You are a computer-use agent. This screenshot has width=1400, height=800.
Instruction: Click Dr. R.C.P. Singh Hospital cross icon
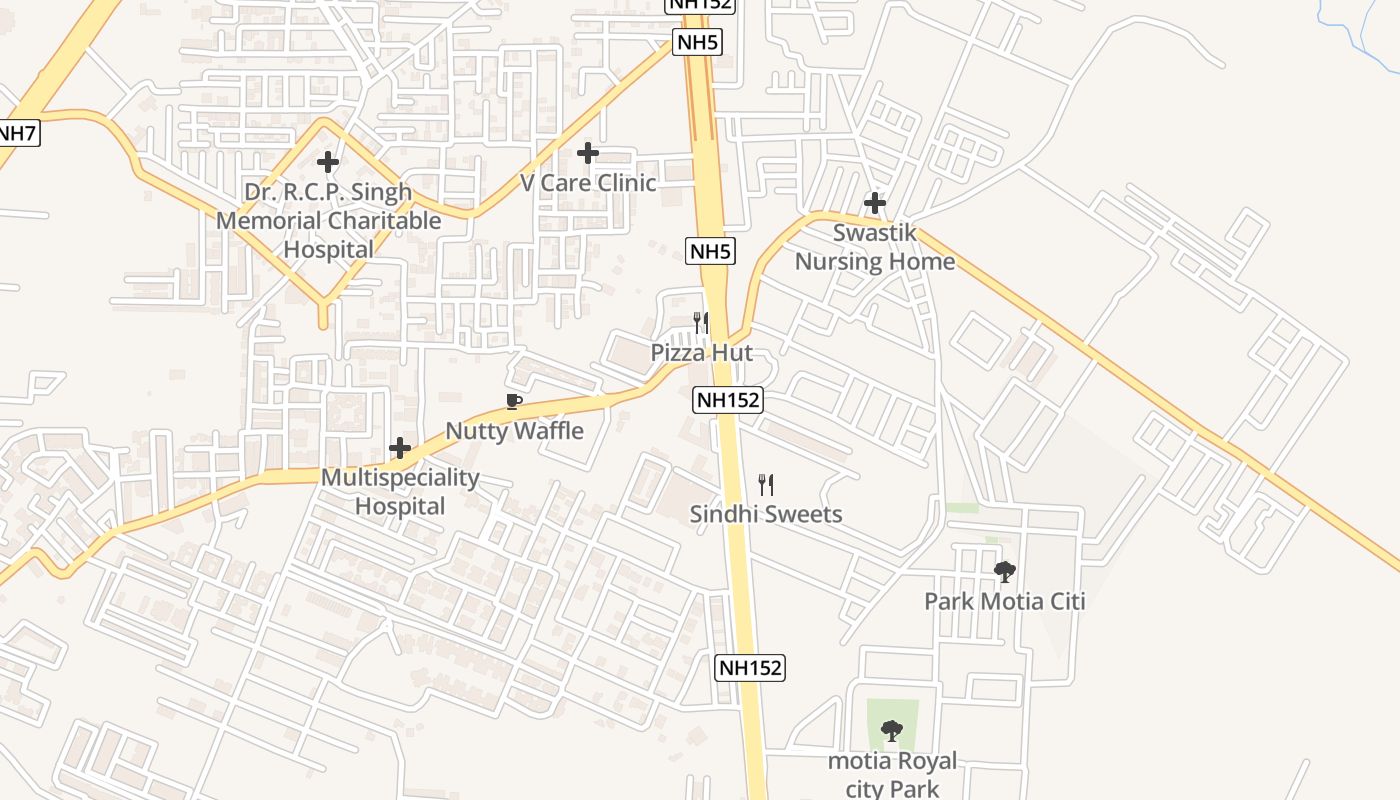coord(328,161)
